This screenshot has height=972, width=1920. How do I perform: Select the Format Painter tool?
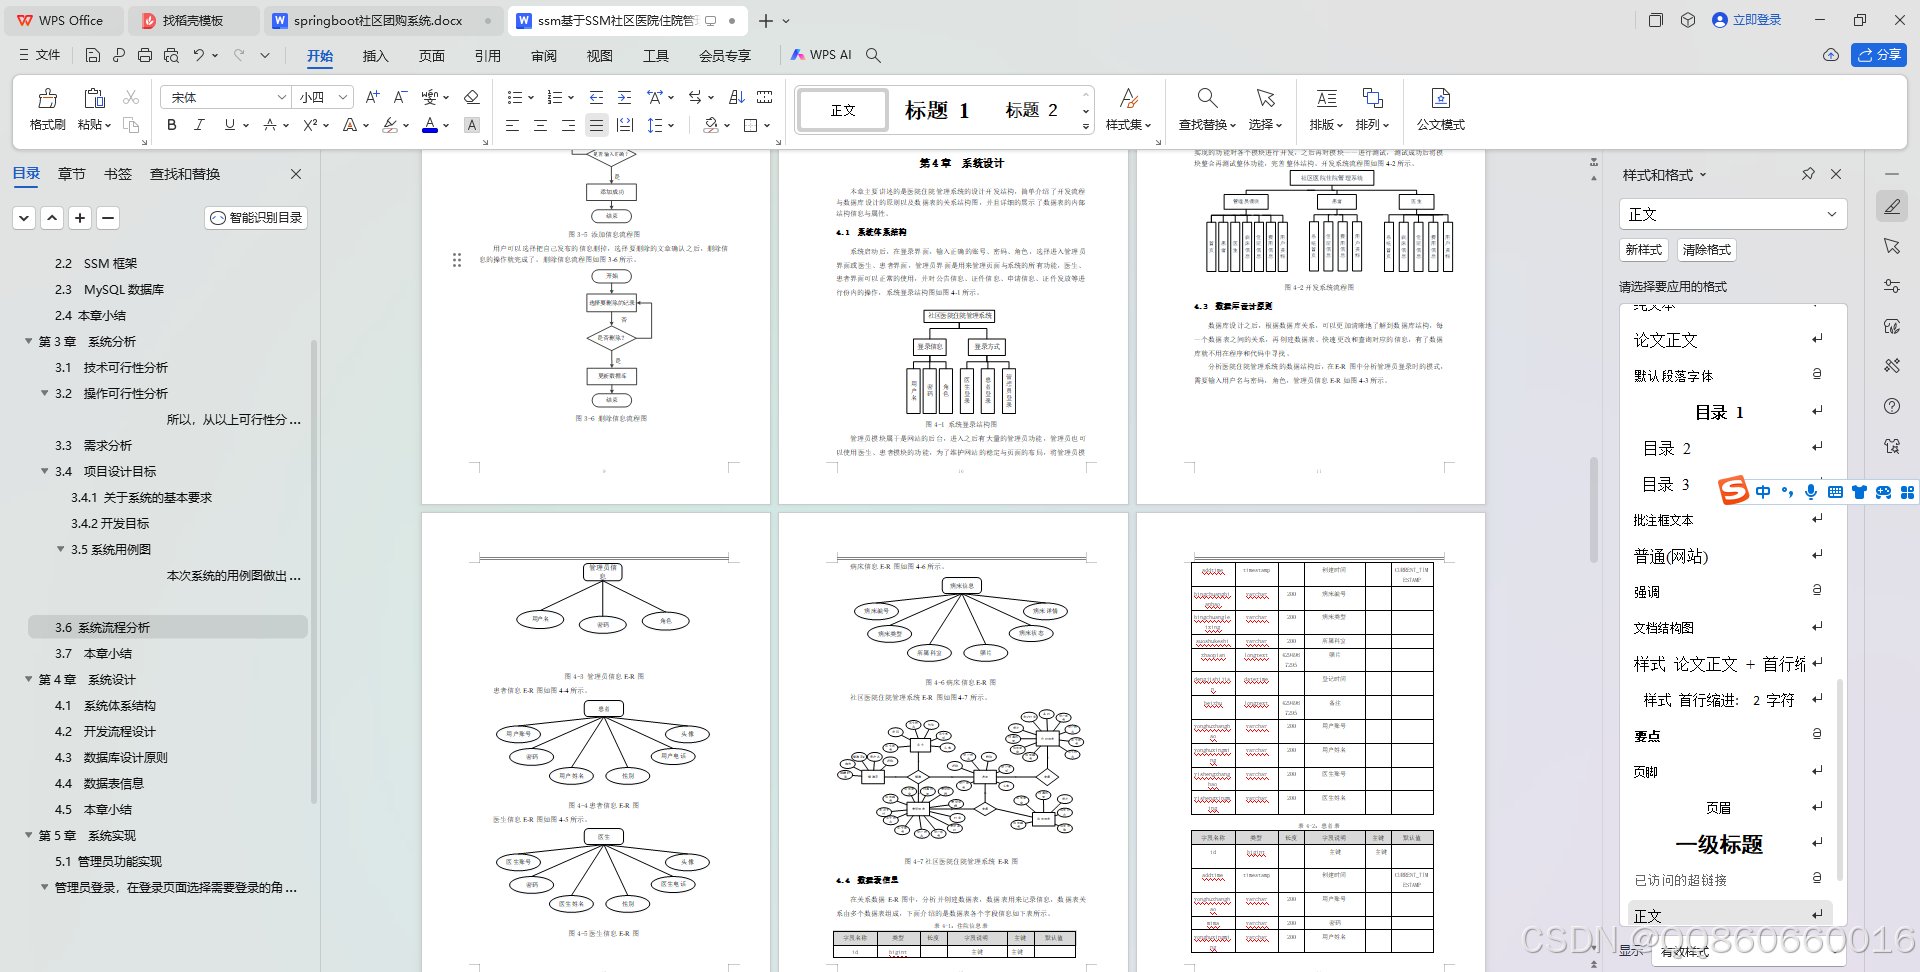(47, 110)
